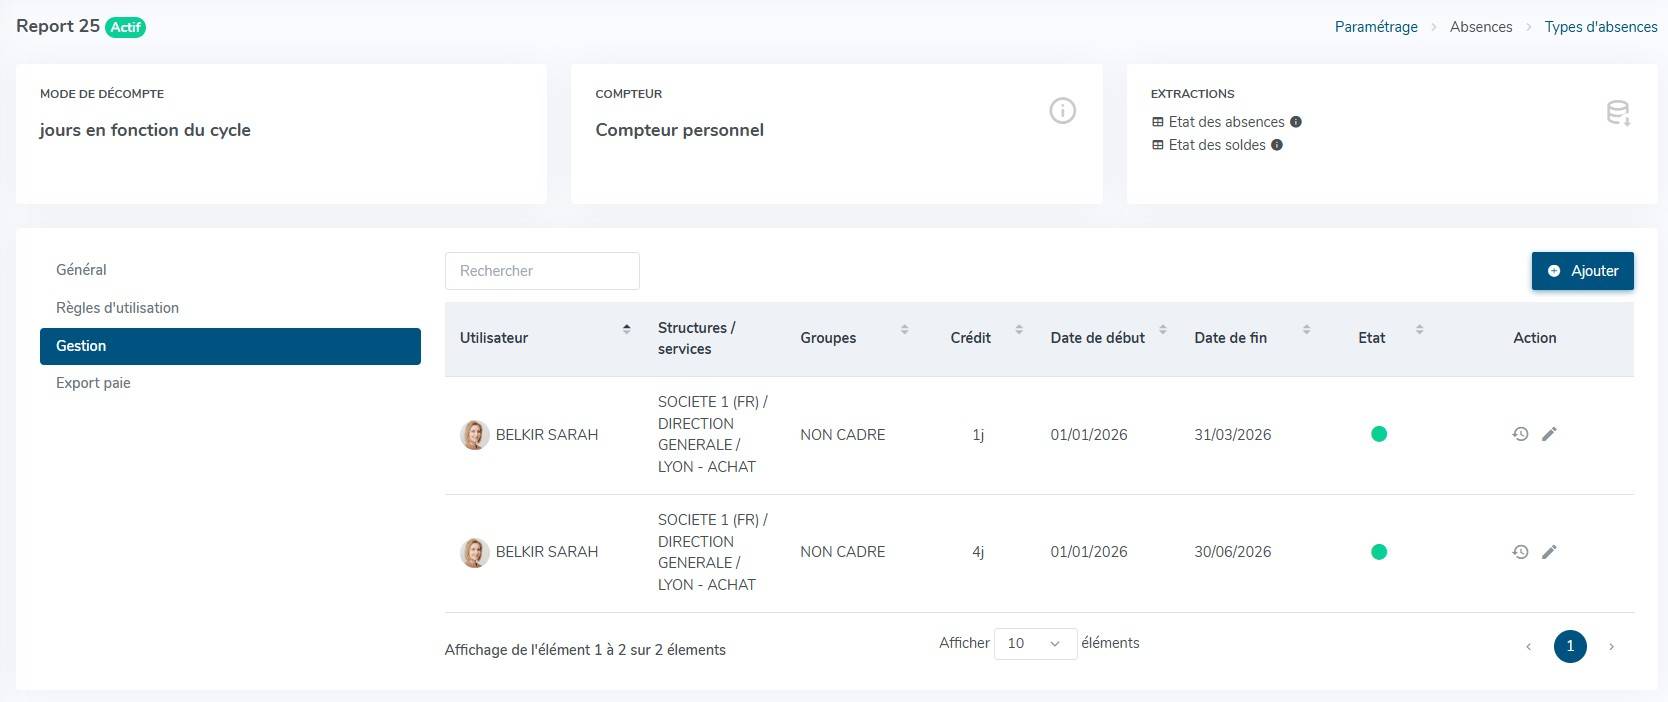Open history for the 1j credit row
1668x702 pixels.
pos(1520,434)
